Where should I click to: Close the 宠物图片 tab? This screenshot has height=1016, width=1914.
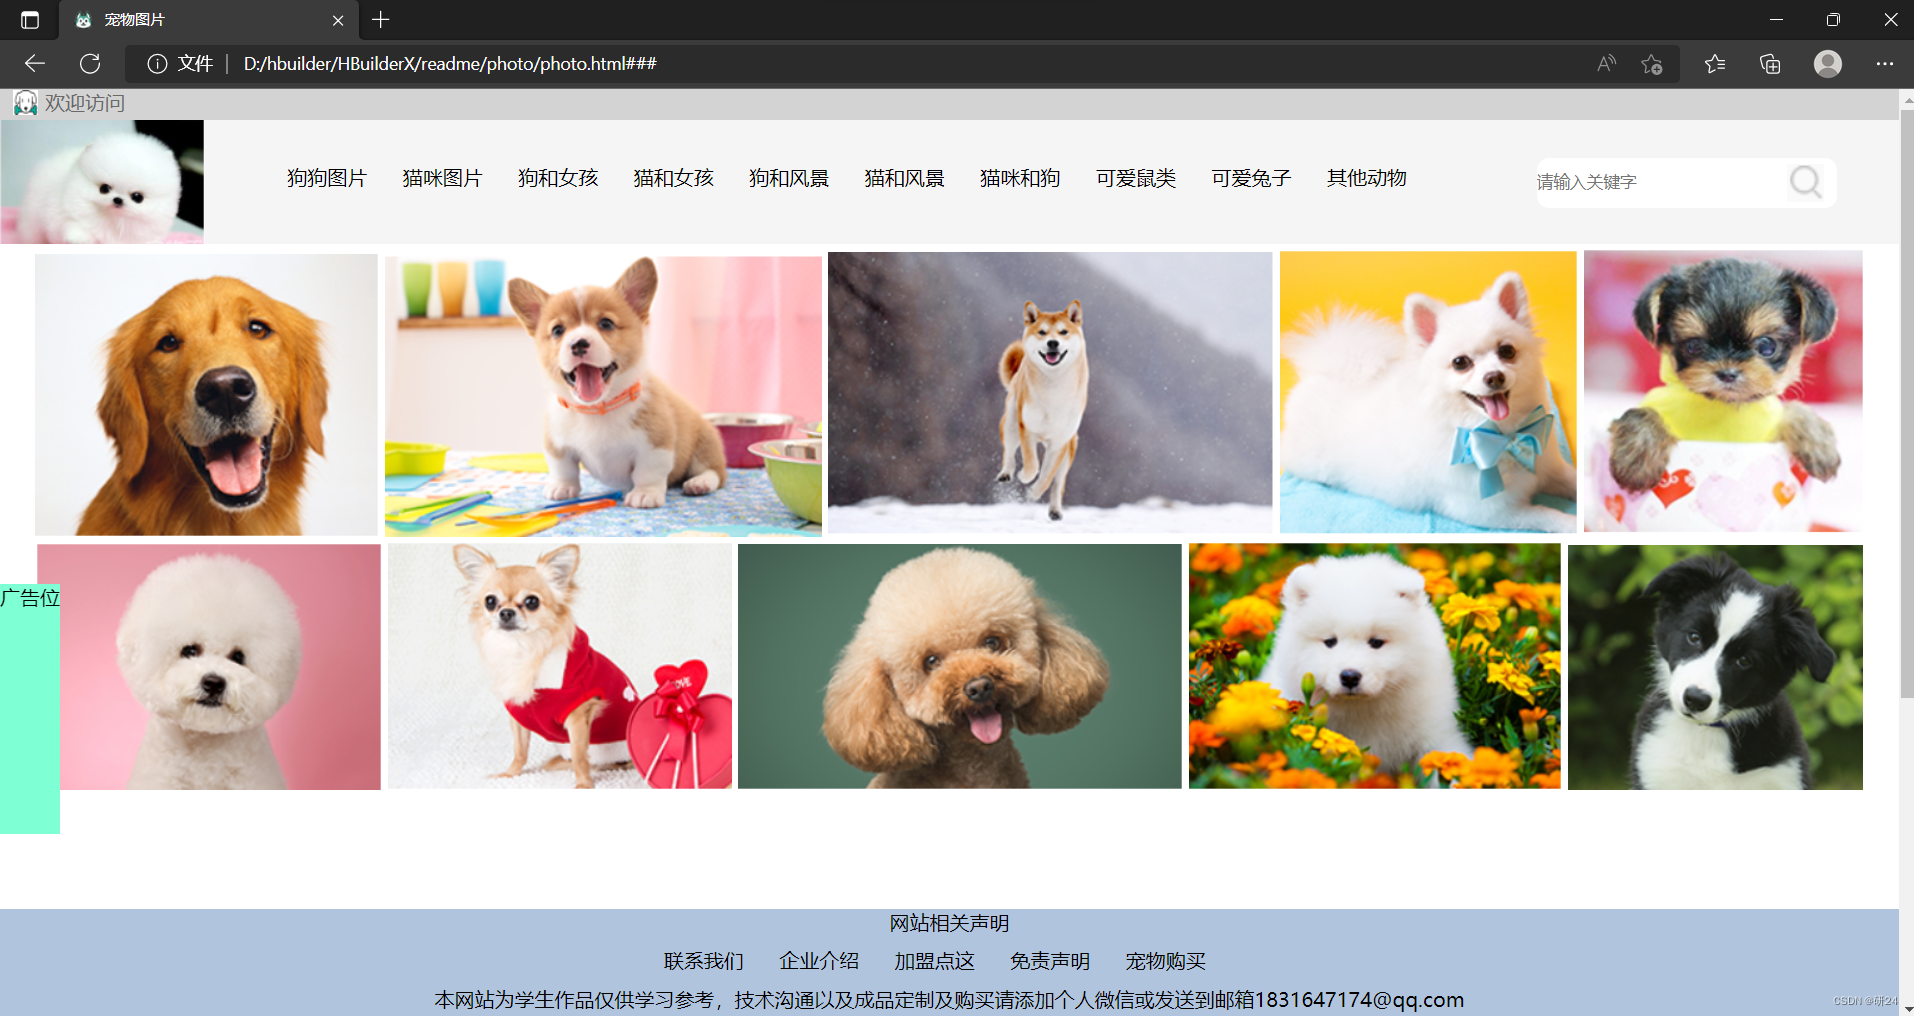click(x=338, y=20)
